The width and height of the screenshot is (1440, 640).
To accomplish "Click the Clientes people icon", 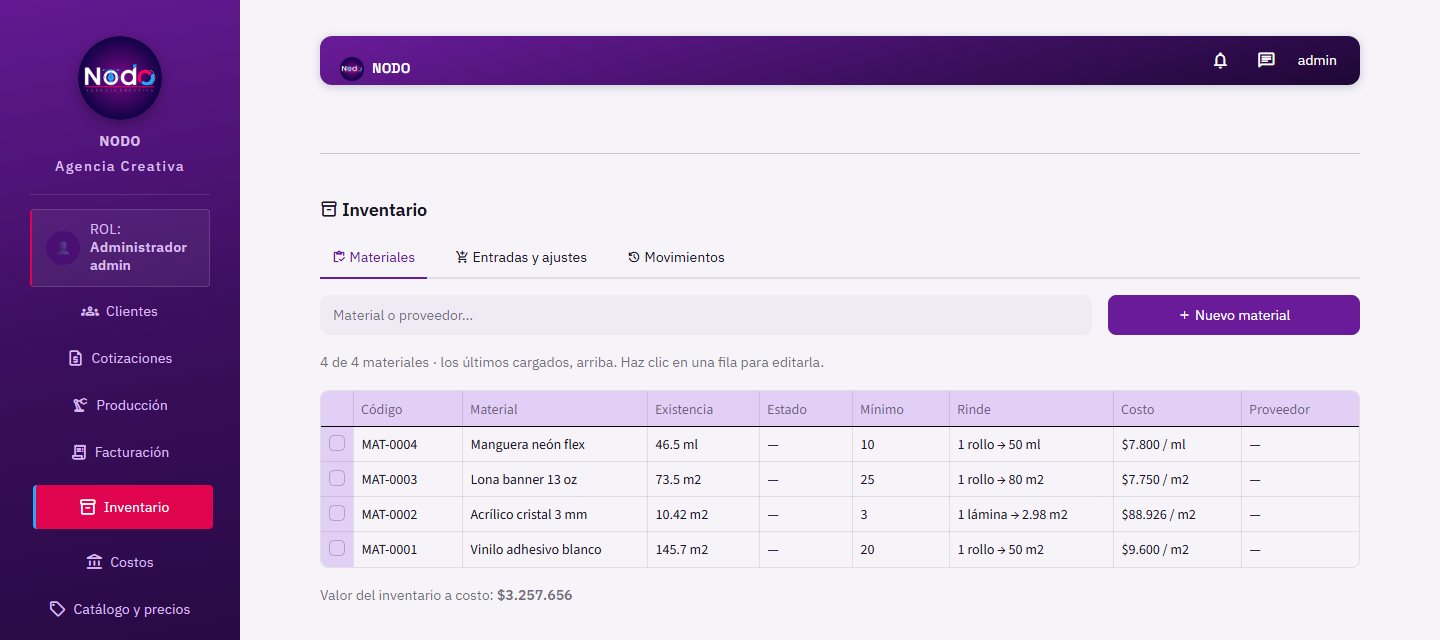I will 89,311.
